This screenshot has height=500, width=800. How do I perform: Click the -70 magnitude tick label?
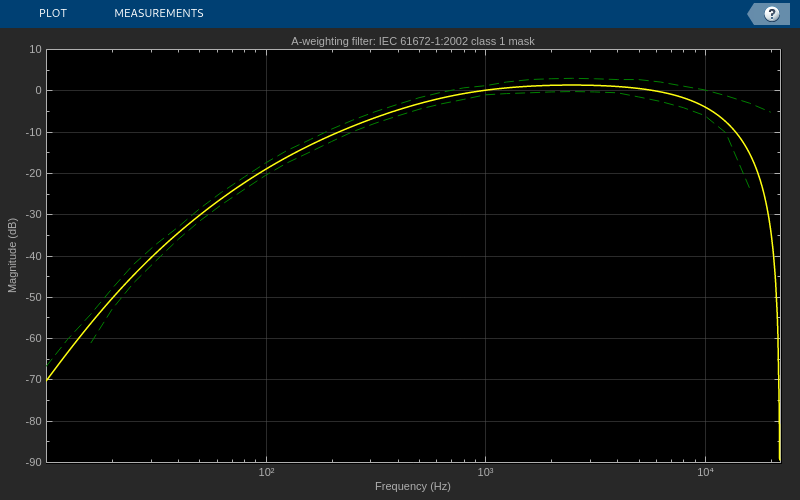(34, 380)
